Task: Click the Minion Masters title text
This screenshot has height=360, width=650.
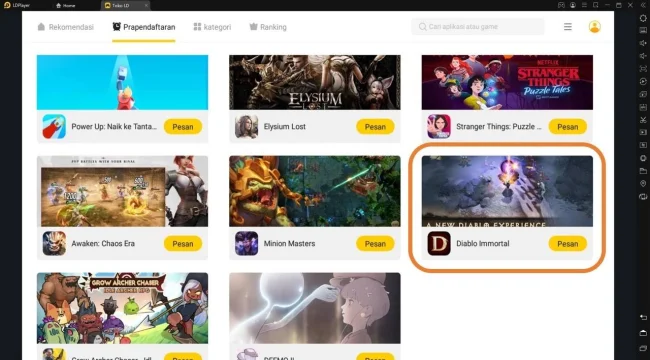Action: (289, 243)
